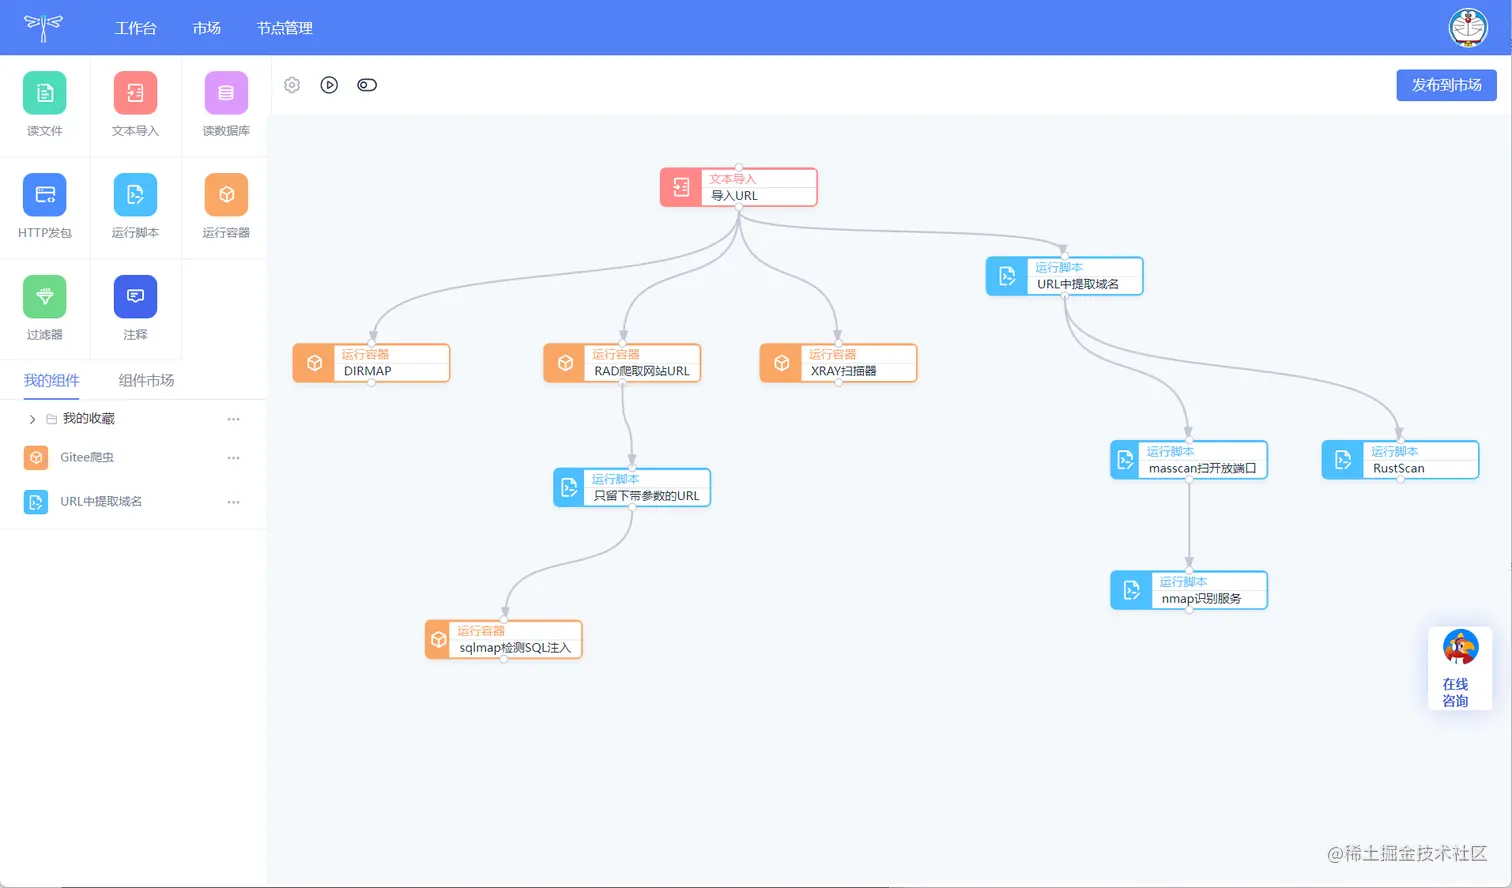Open more options for Gitee爬虫
1512x888 pixels.
(233, 458)
